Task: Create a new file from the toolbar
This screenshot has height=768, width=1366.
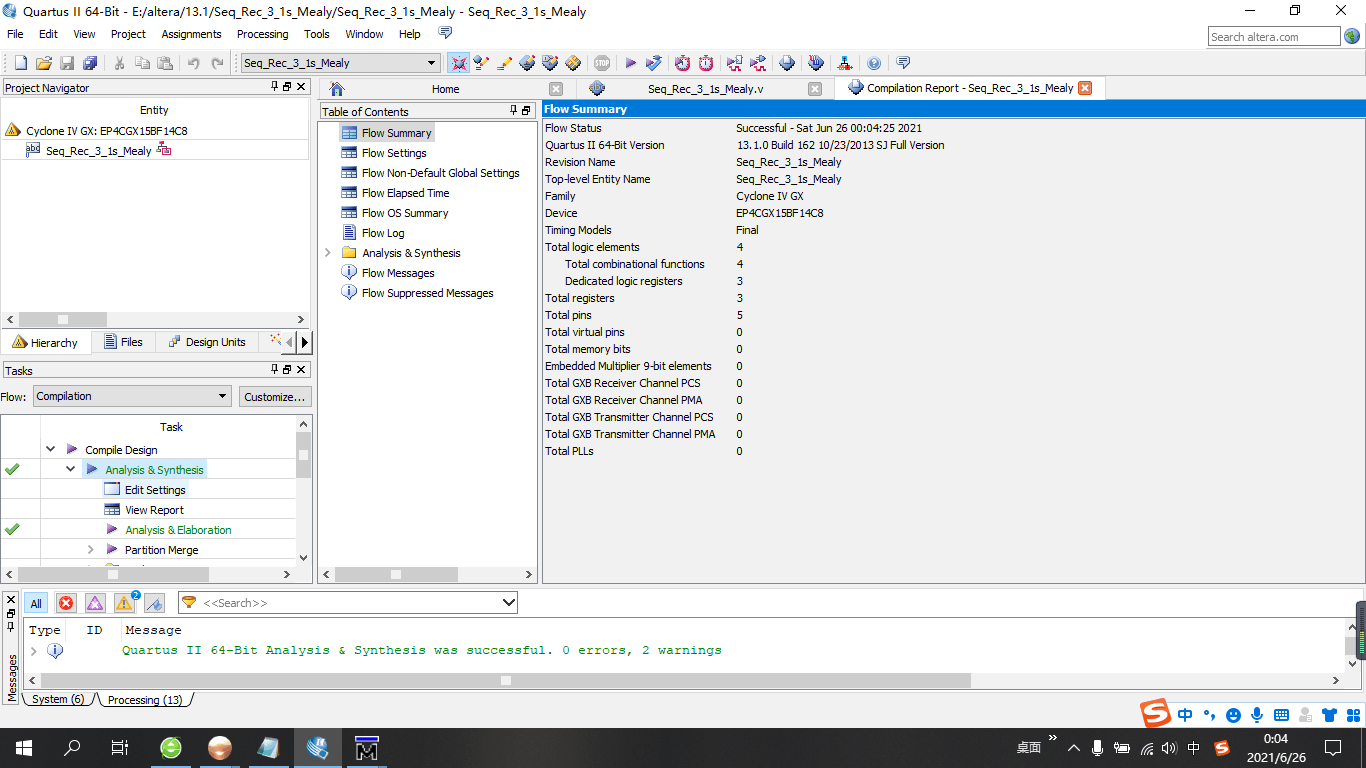Action: [20, 63]
